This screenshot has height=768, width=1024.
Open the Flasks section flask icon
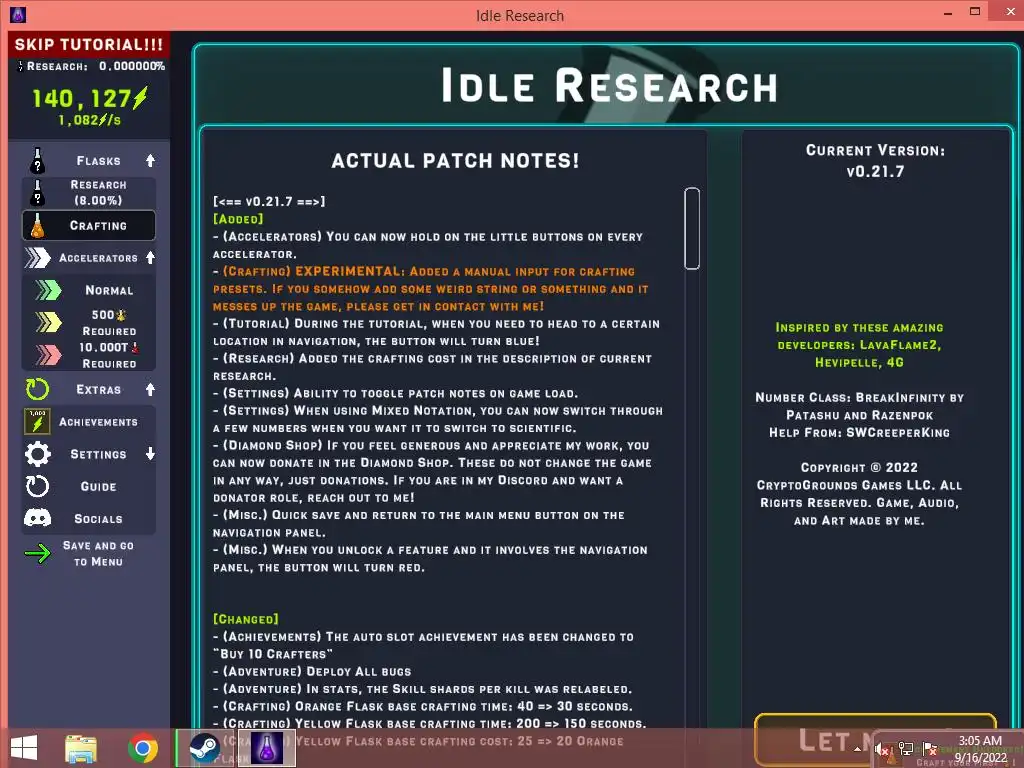(x=37, y=161)
